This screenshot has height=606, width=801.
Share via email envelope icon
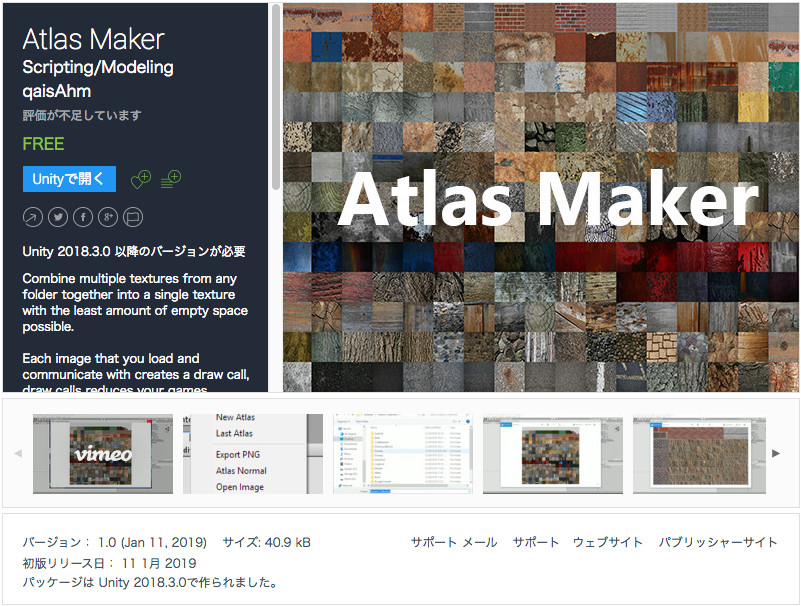tap(133, 217)
